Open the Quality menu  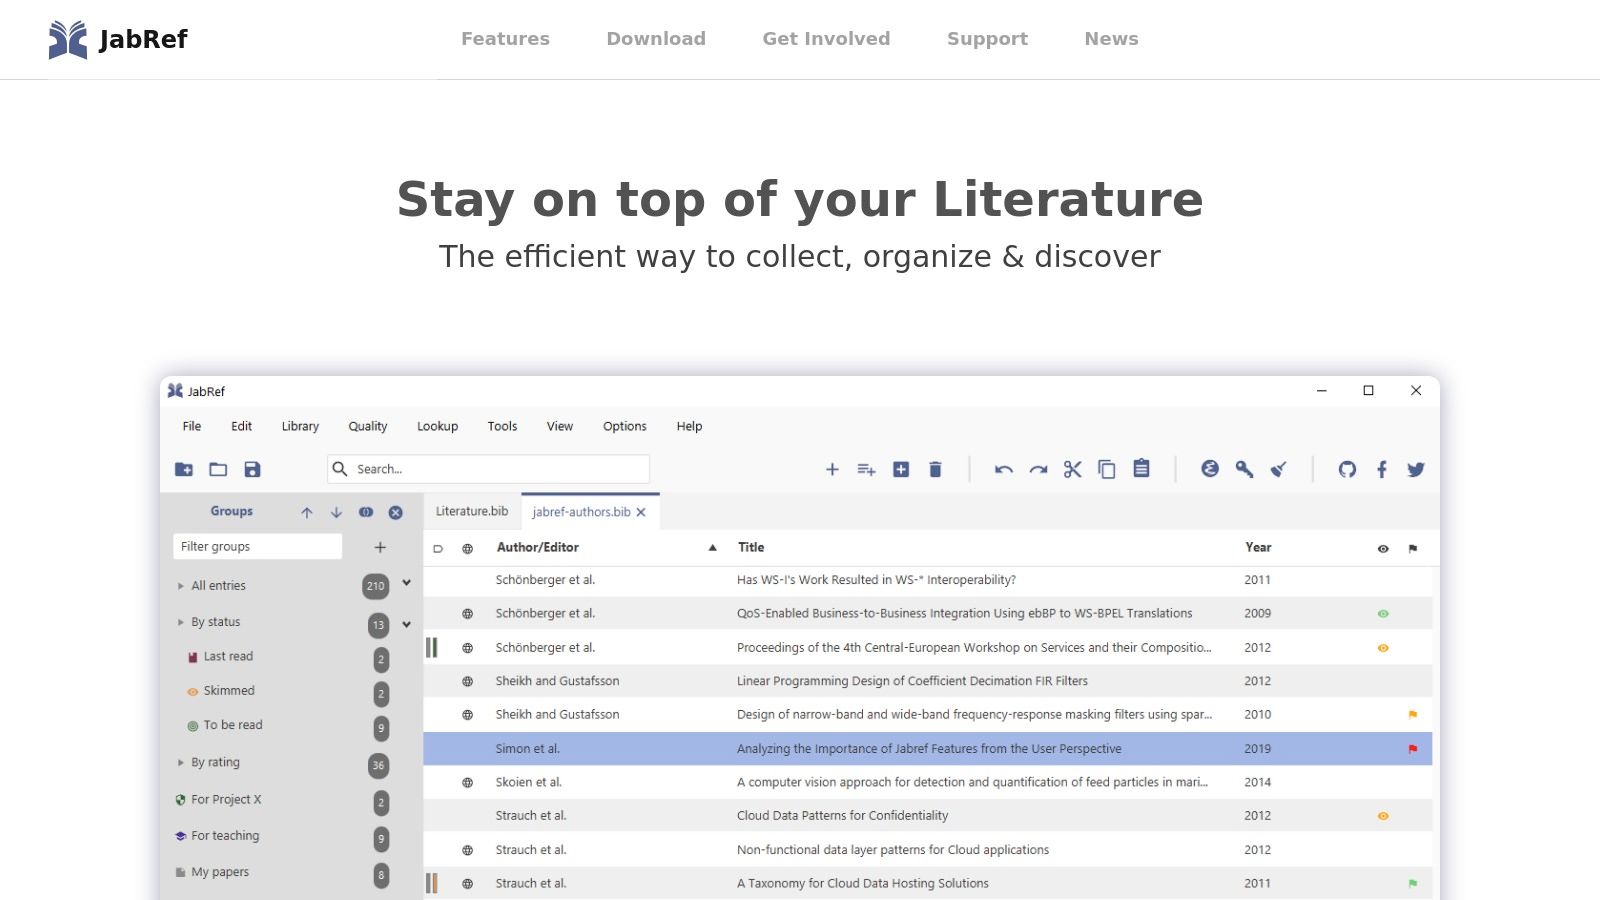pos(367,426)
